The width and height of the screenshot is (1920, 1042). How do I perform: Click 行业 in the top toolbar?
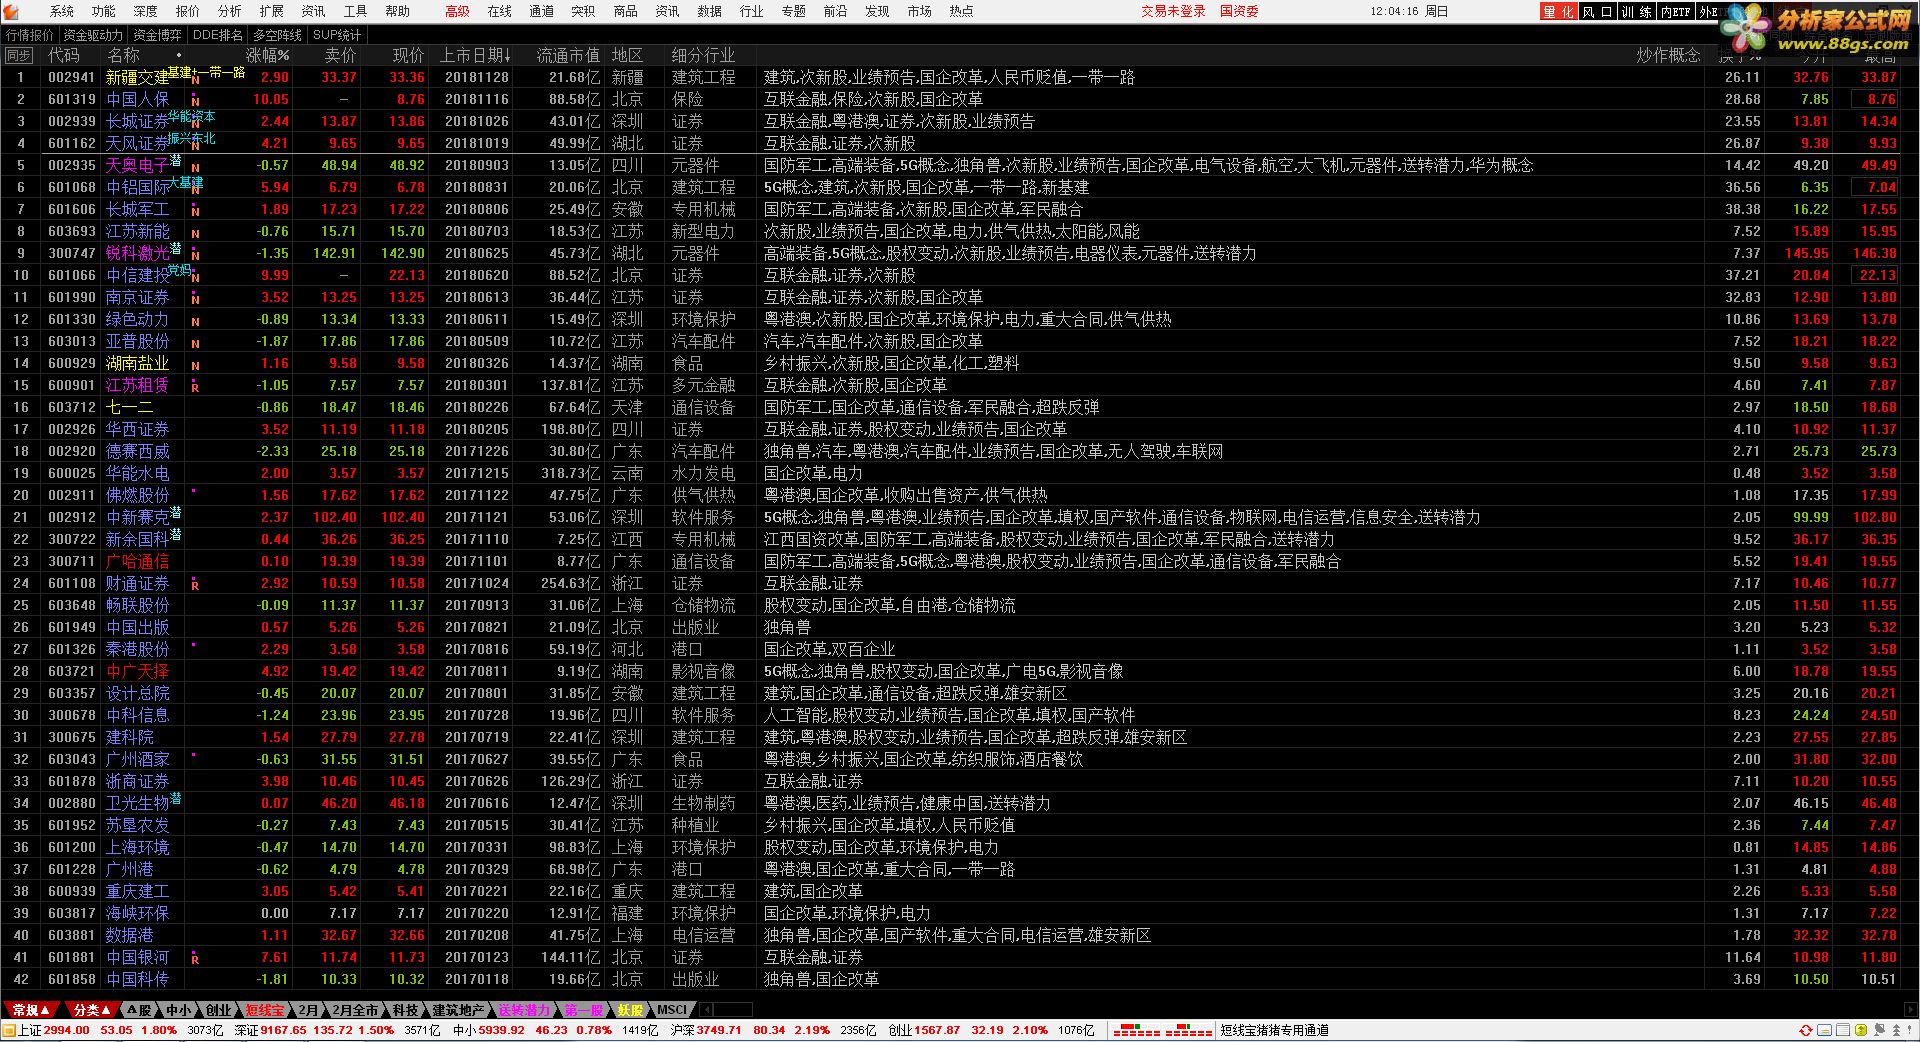click(x=751, y=11)
